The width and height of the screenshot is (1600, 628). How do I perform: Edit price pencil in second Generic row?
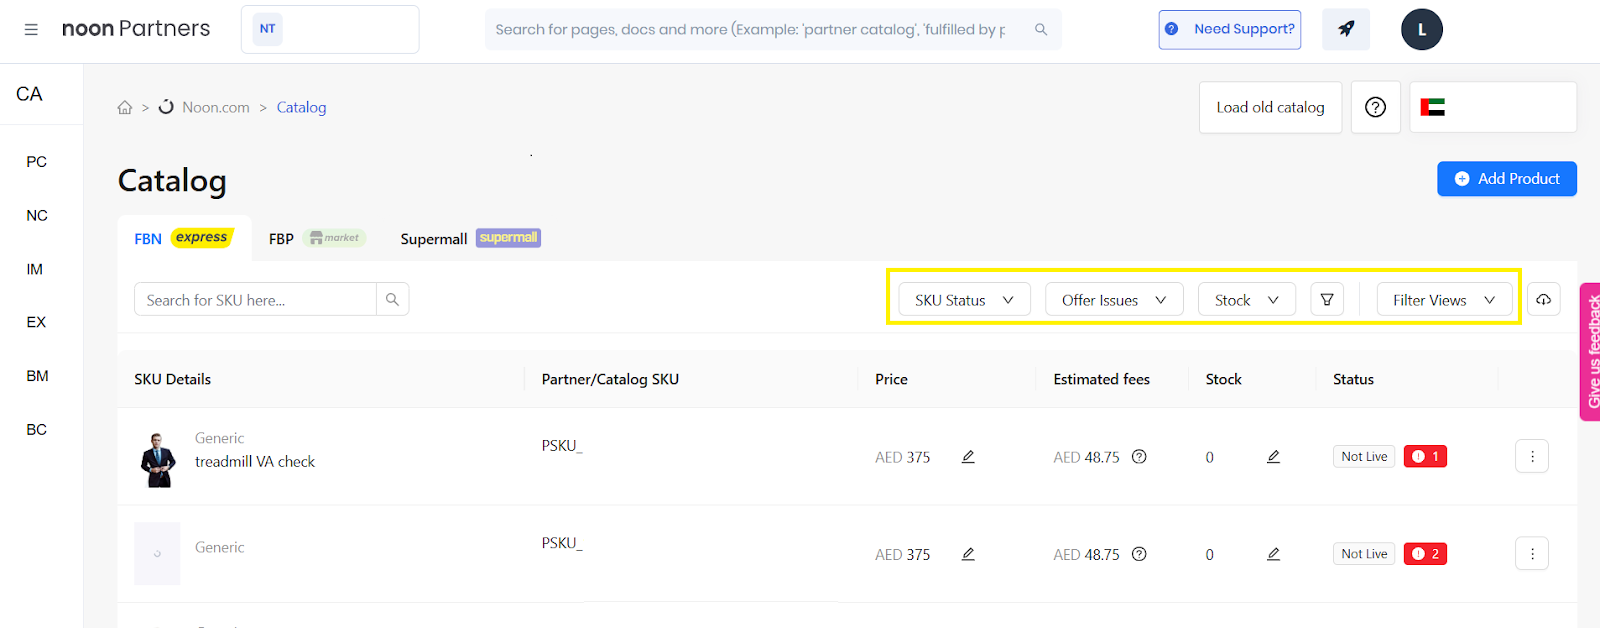(x=968, y=554)
